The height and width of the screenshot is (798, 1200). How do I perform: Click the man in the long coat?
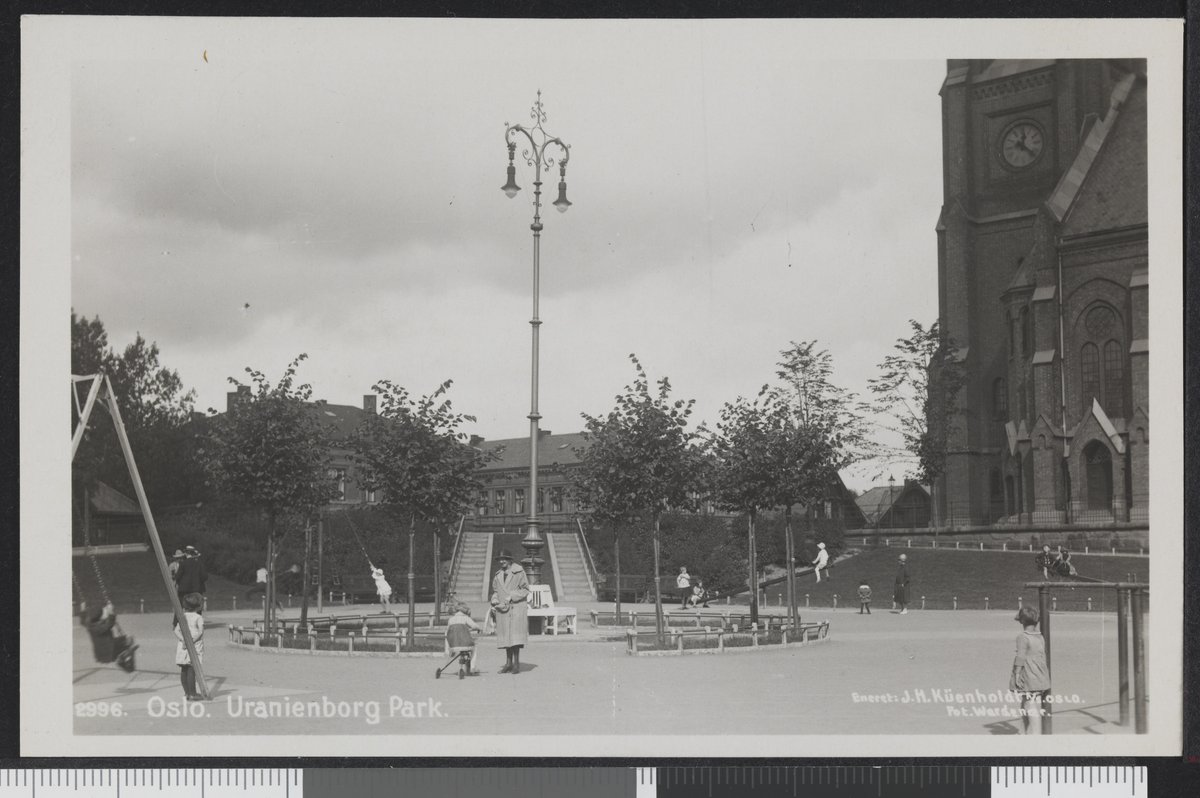pos(510,611)
